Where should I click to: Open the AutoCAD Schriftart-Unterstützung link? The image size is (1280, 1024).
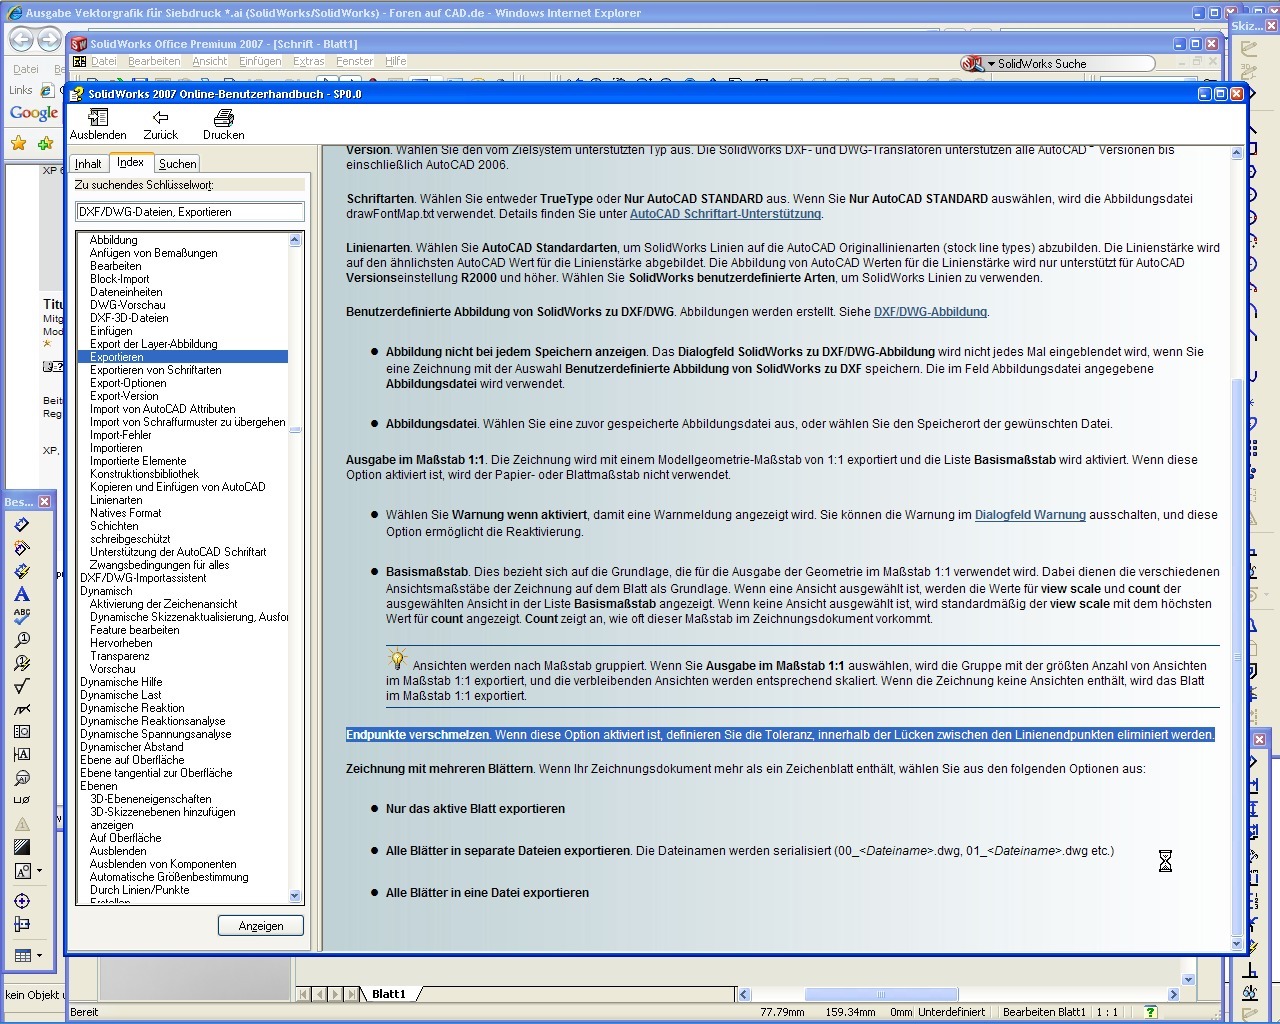tap(725, 214)
